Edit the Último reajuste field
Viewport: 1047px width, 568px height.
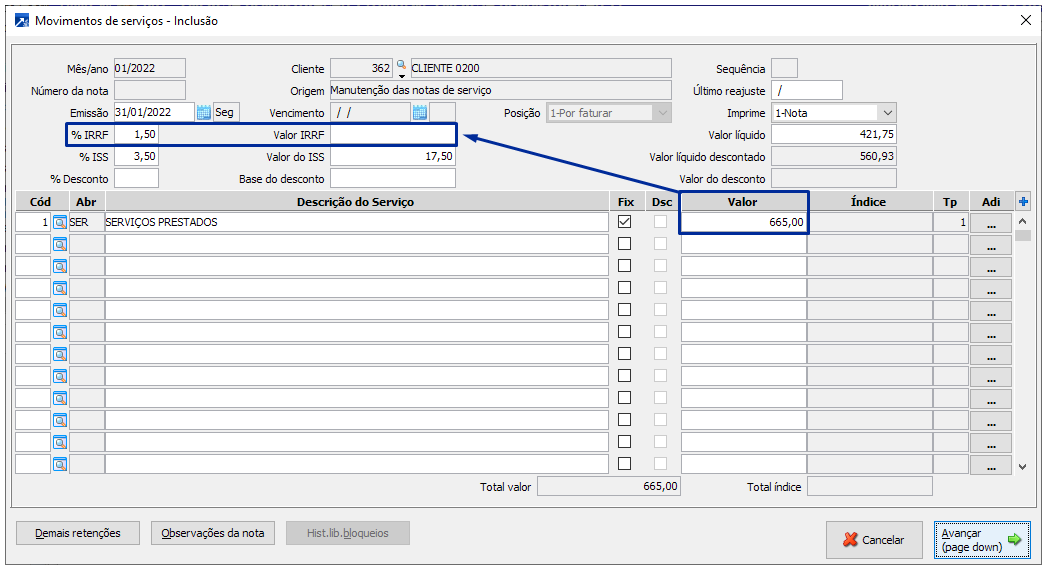(x=807, y=90)
